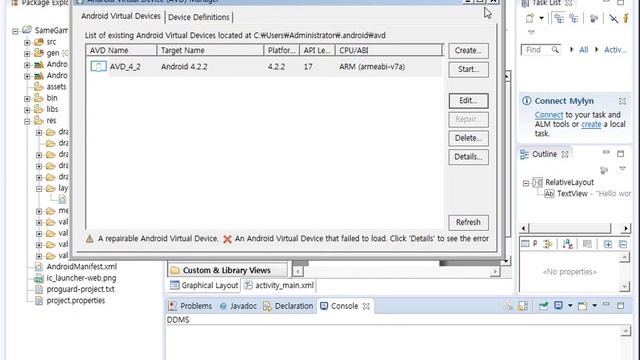
Task: Select the assets folder in Package Explorer
Action: pos(50,87)
